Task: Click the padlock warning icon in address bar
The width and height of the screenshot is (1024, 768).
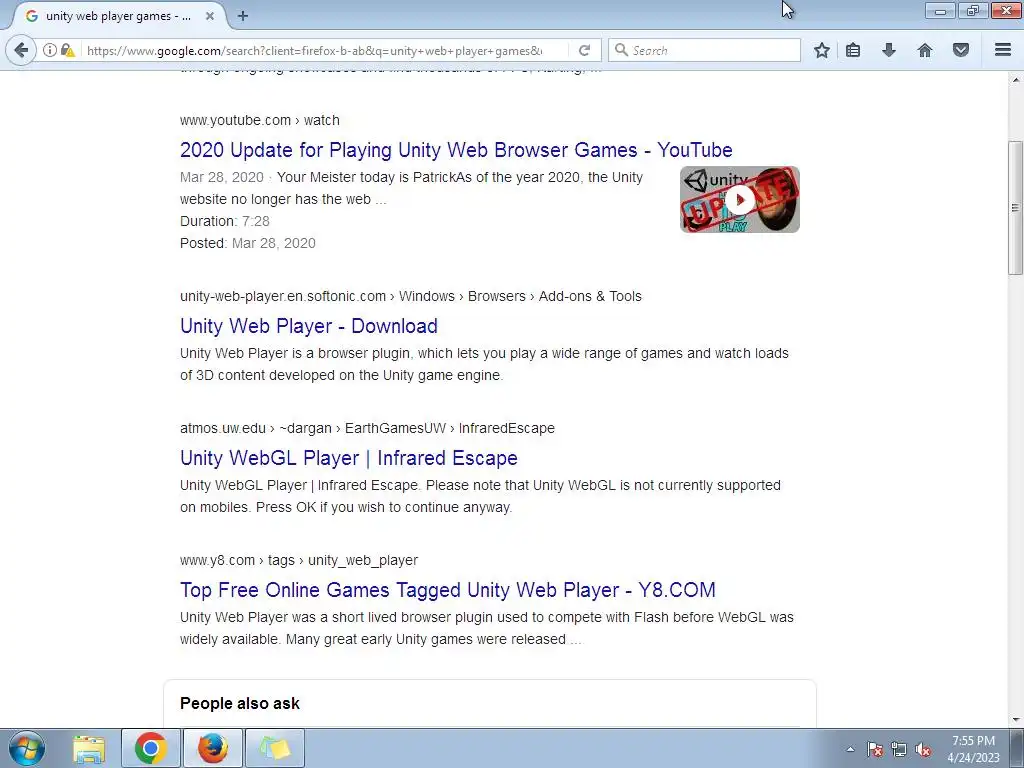Action: click(x=67, y=50)
